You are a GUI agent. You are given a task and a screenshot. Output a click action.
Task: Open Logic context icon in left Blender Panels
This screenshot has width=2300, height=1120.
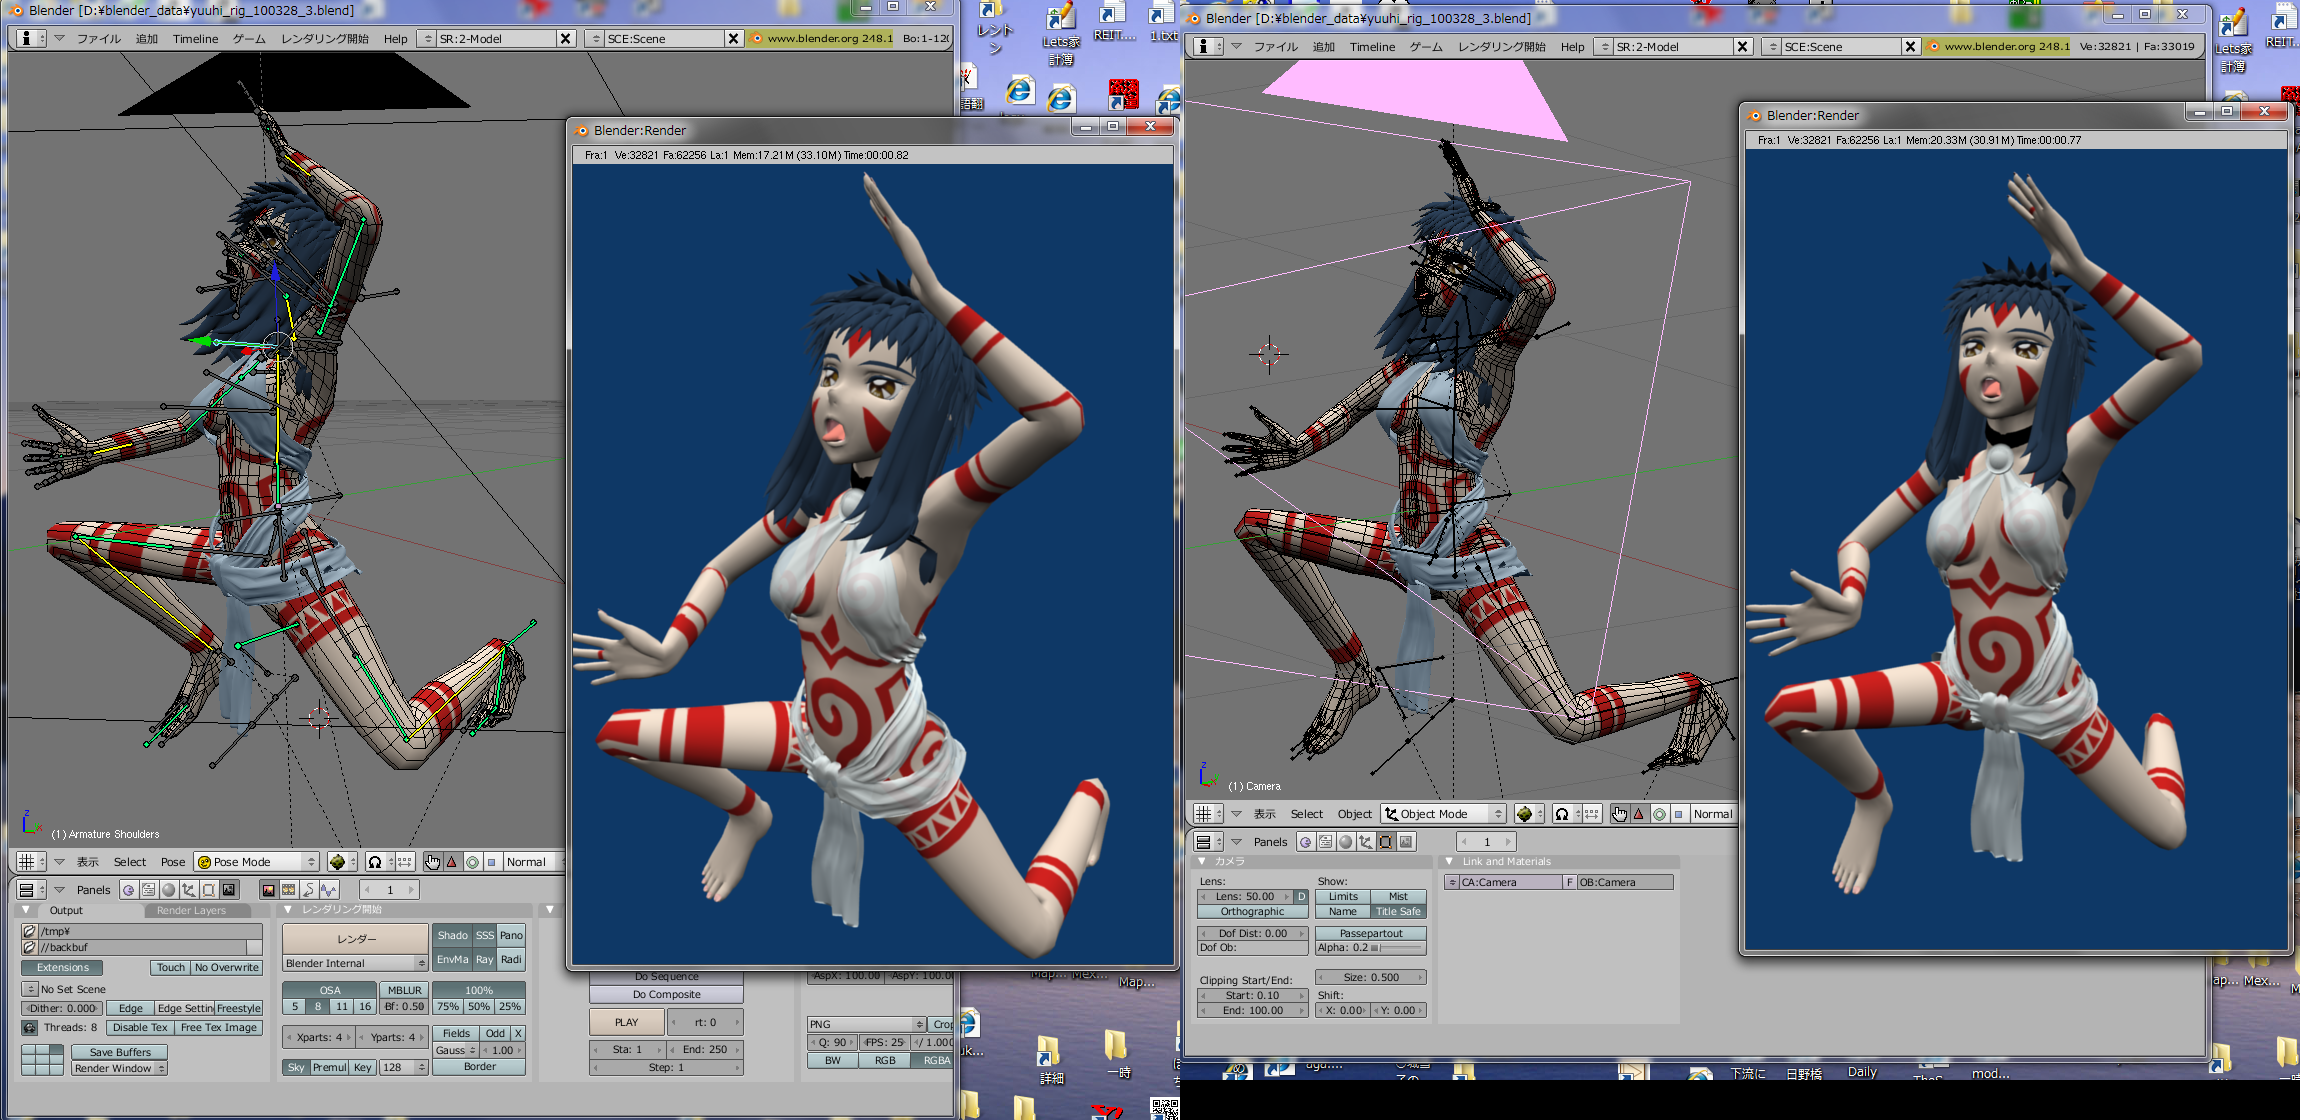pos(128,890)
